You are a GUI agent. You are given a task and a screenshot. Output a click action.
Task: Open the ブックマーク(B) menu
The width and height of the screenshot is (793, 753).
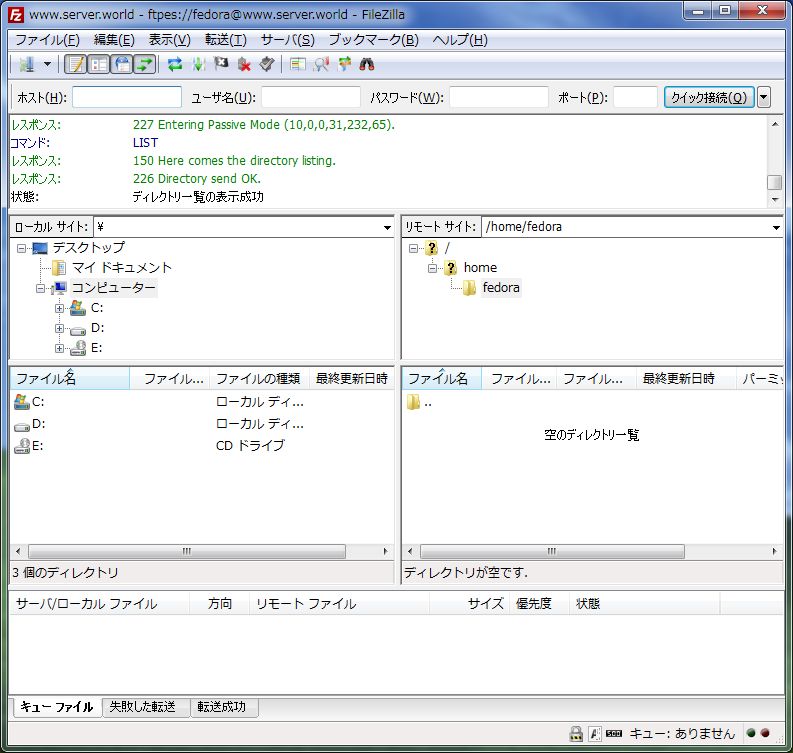coord(374,39)
